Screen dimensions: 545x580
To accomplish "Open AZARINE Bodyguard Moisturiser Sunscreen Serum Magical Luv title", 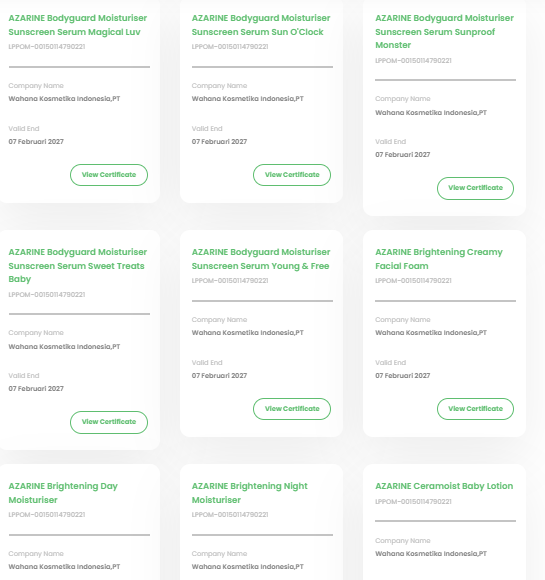I will point(78,25).
